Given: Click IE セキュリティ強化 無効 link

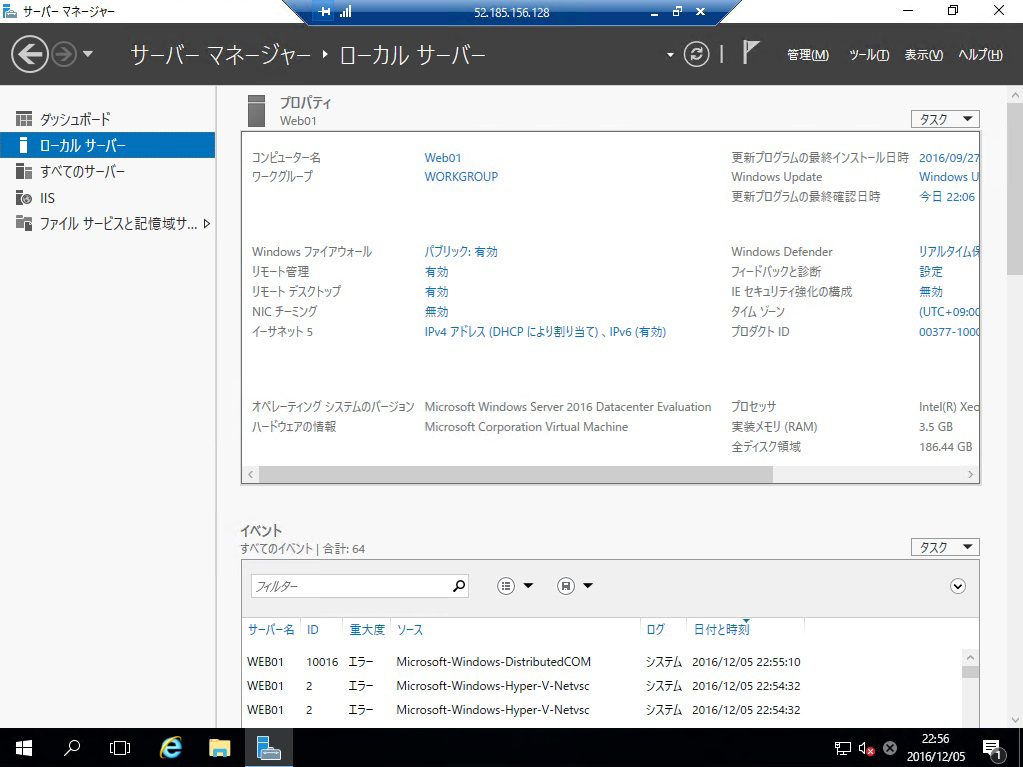Looking at the screenshot, I should 930,292.
